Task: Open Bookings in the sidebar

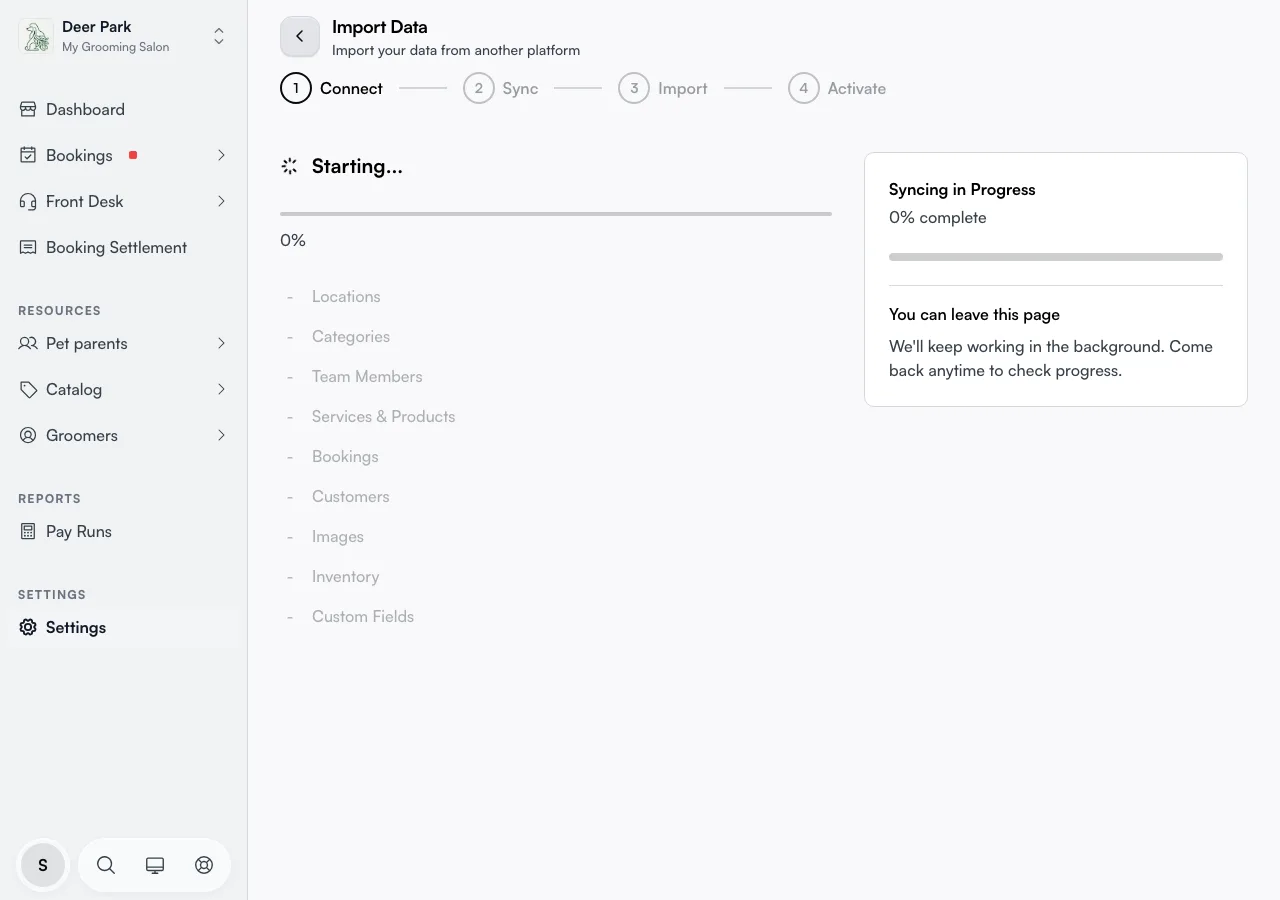Action: tap(124, 155)
